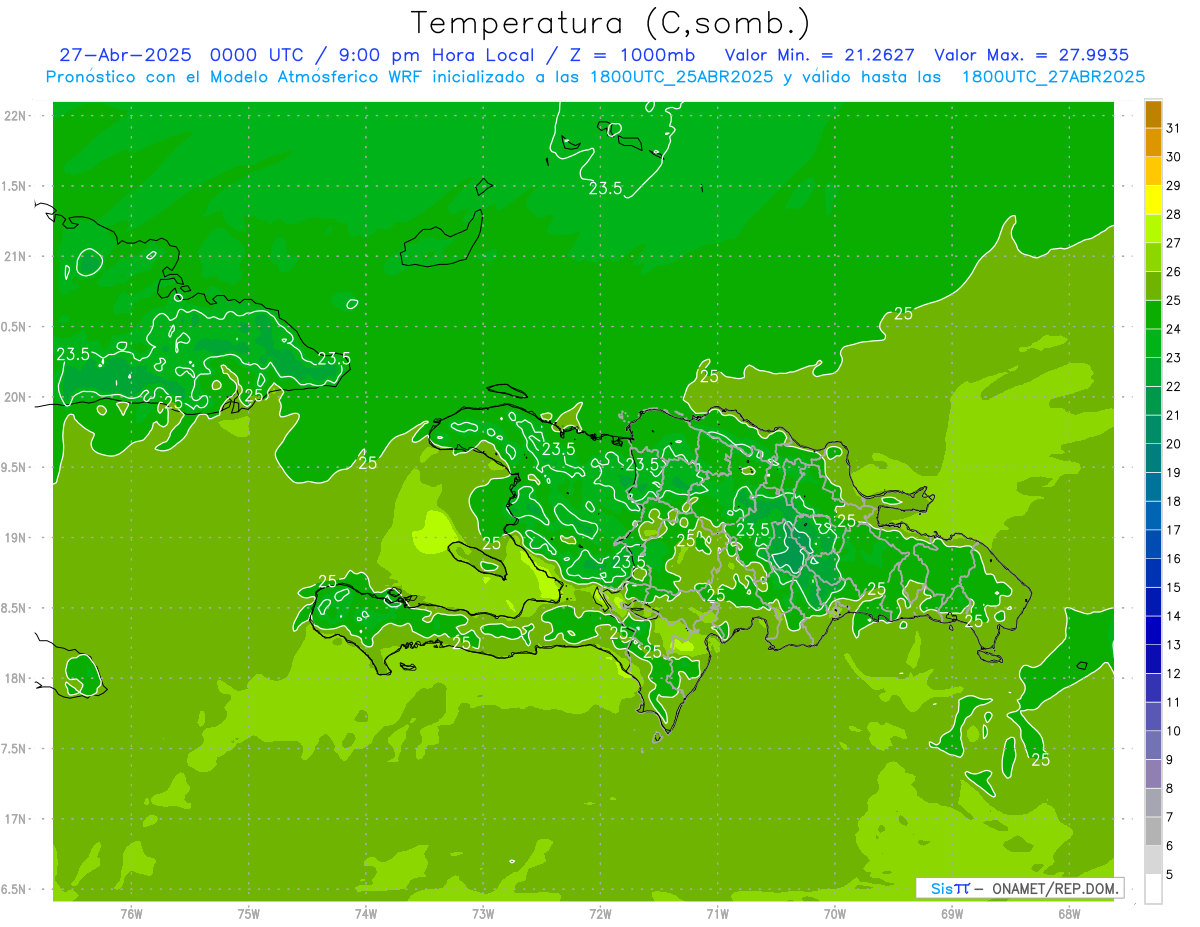This screenshot has height=927, width=1200.
Task: Click the 71W longitude axis label
Action: point(717,913)
